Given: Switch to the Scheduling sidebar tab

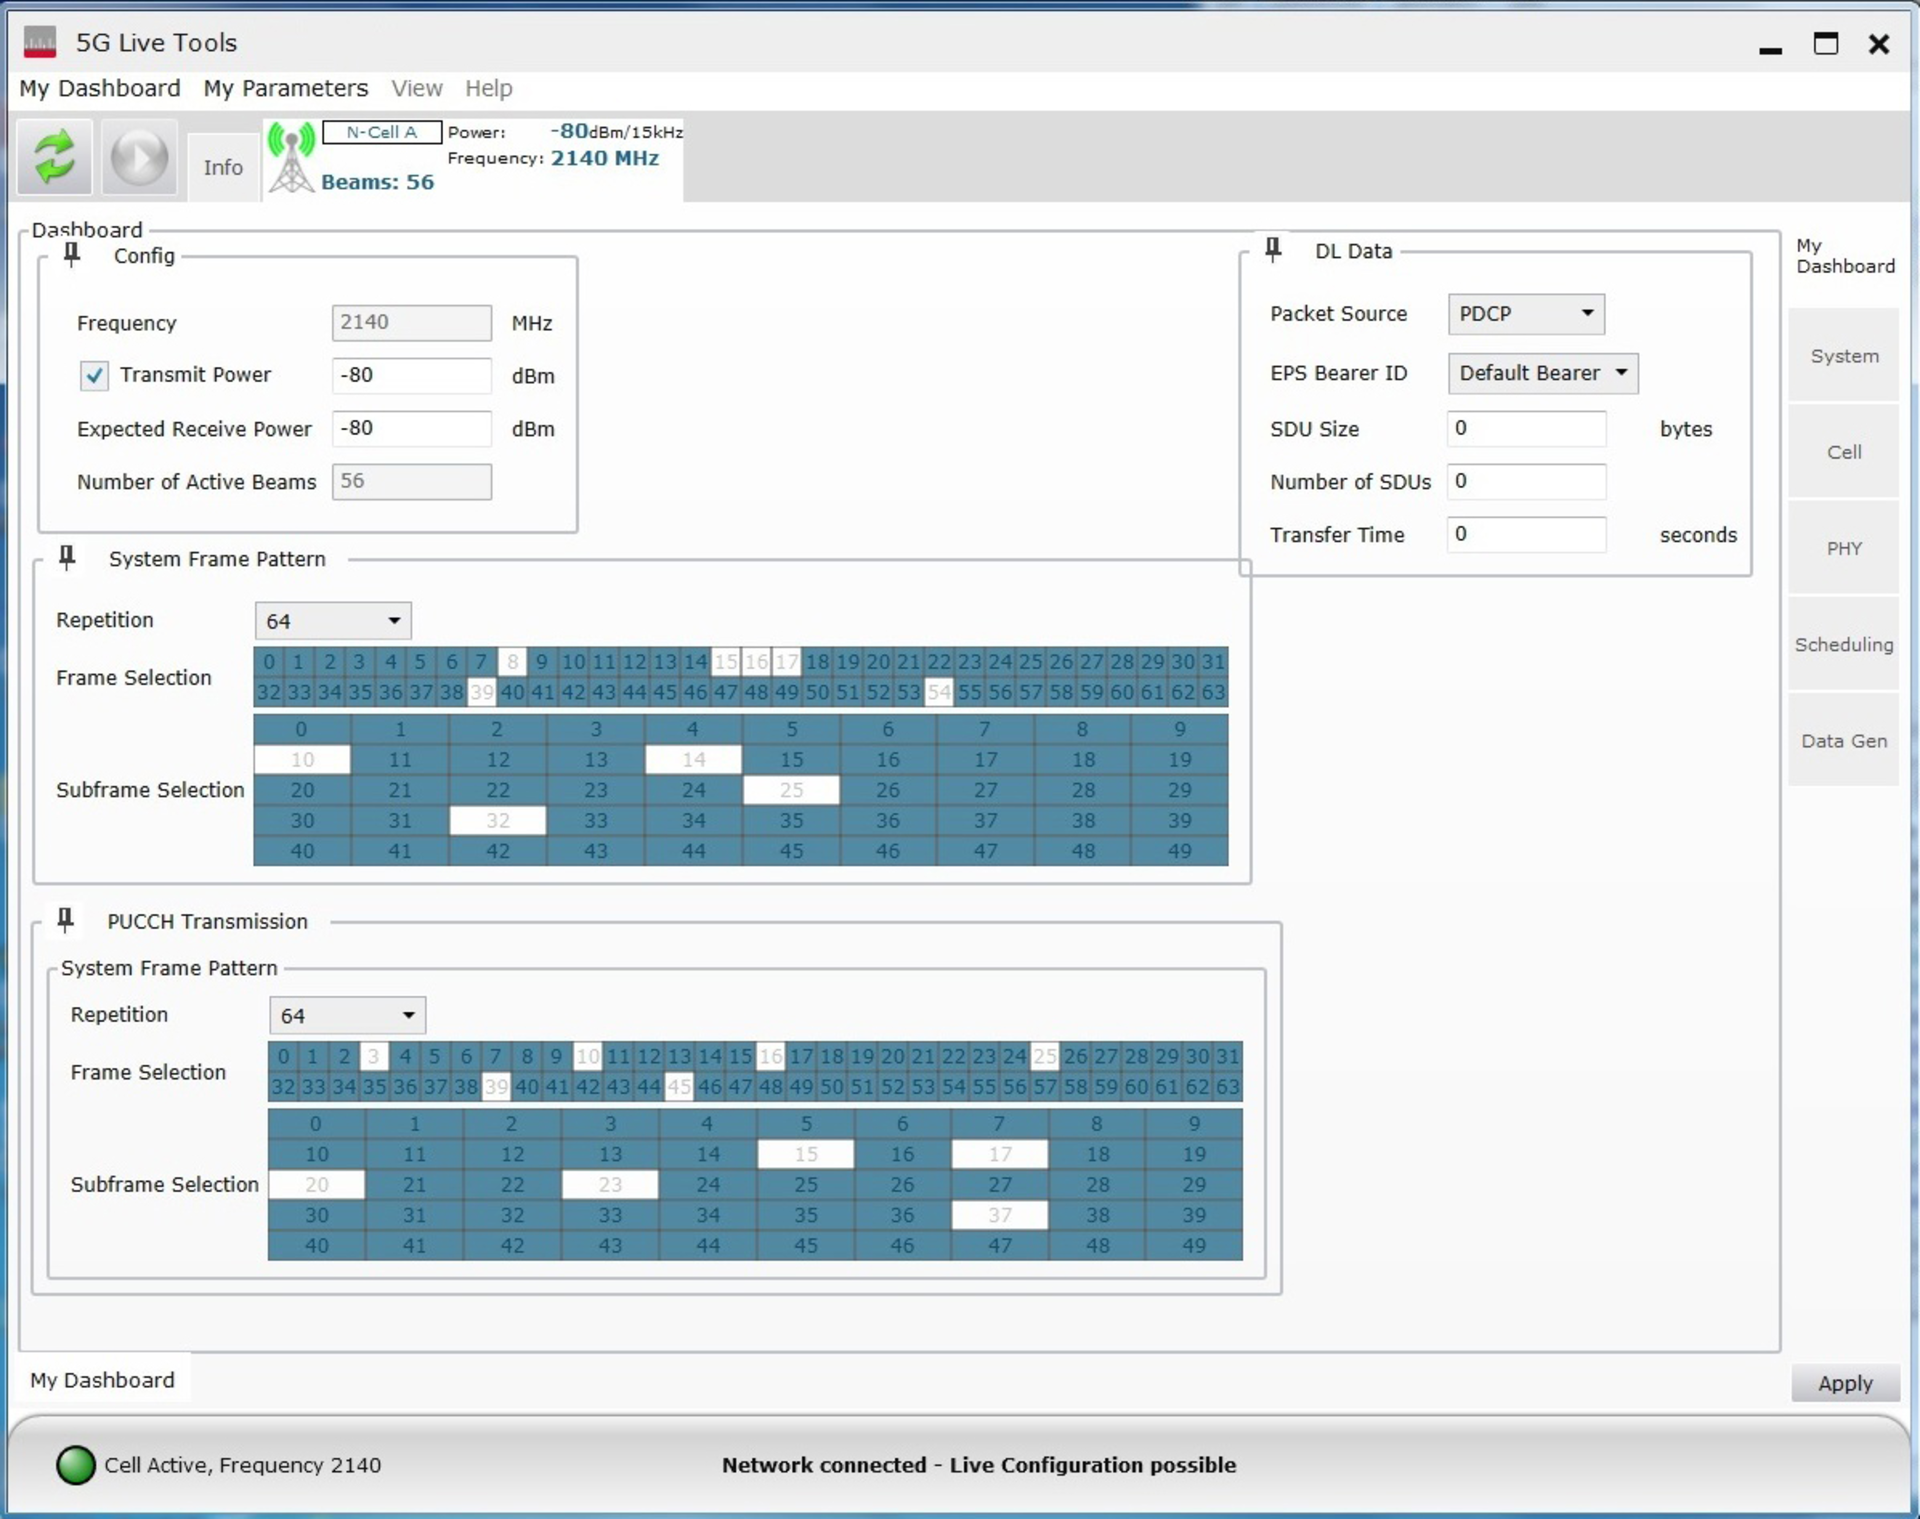Looking at the screenshot, I should coord(1843,644).
